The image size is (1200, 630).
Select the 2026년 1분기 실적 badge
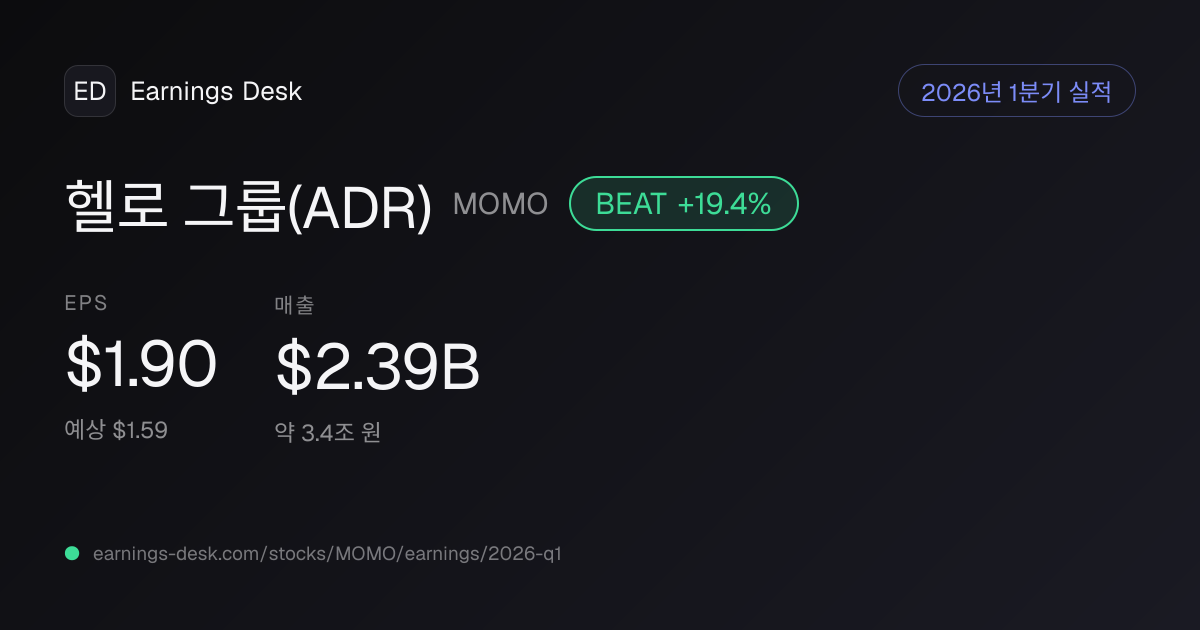click(x=1017, y=91)
